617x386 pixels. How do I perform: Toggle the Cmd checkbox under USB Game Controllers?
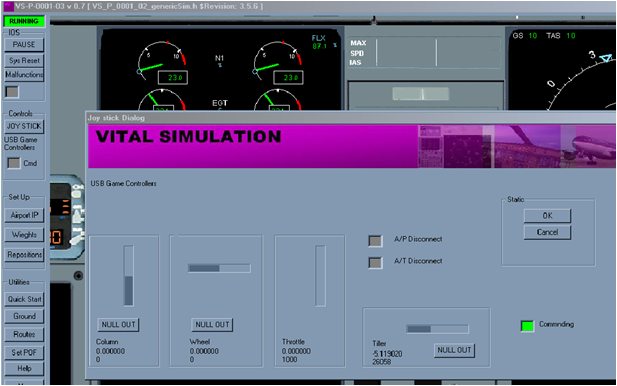point(14,163)
